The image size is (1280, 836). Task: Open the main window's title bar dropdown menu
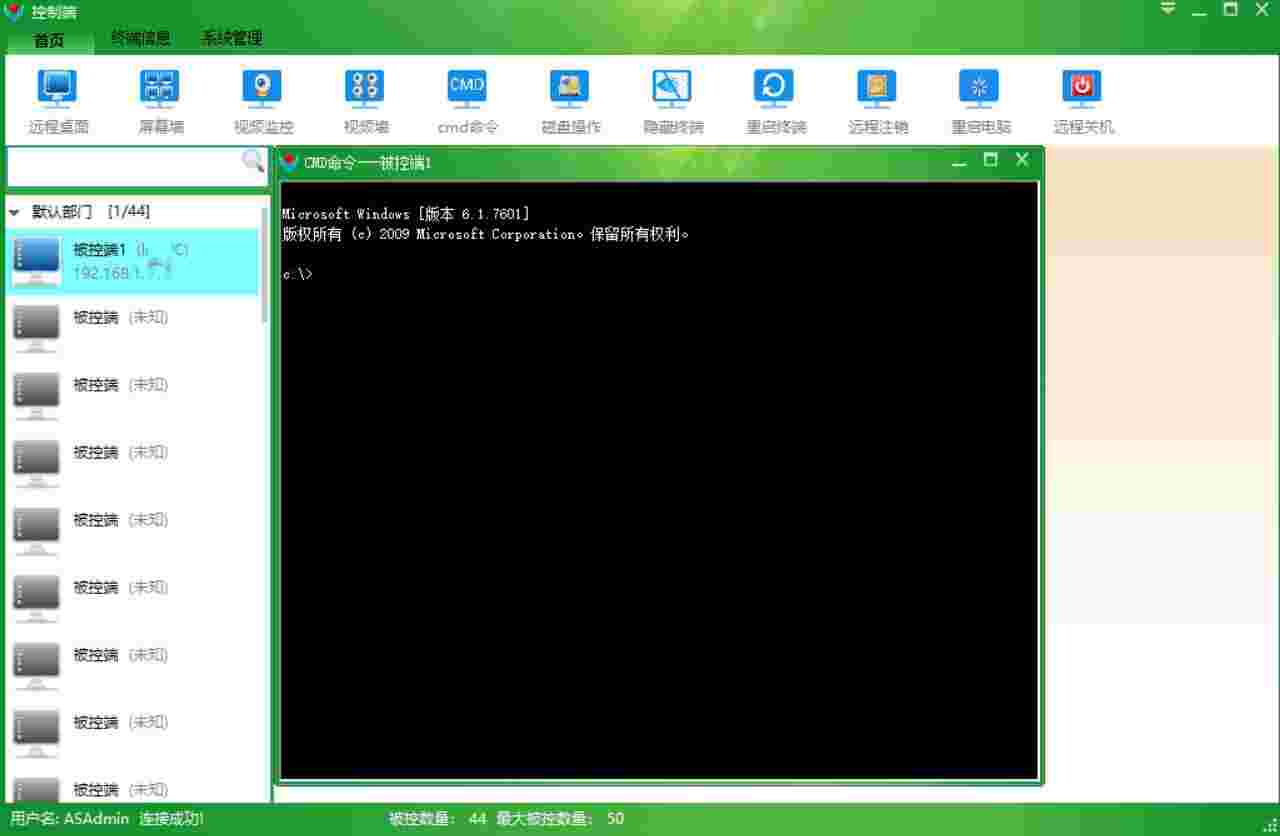point(1168,9)
